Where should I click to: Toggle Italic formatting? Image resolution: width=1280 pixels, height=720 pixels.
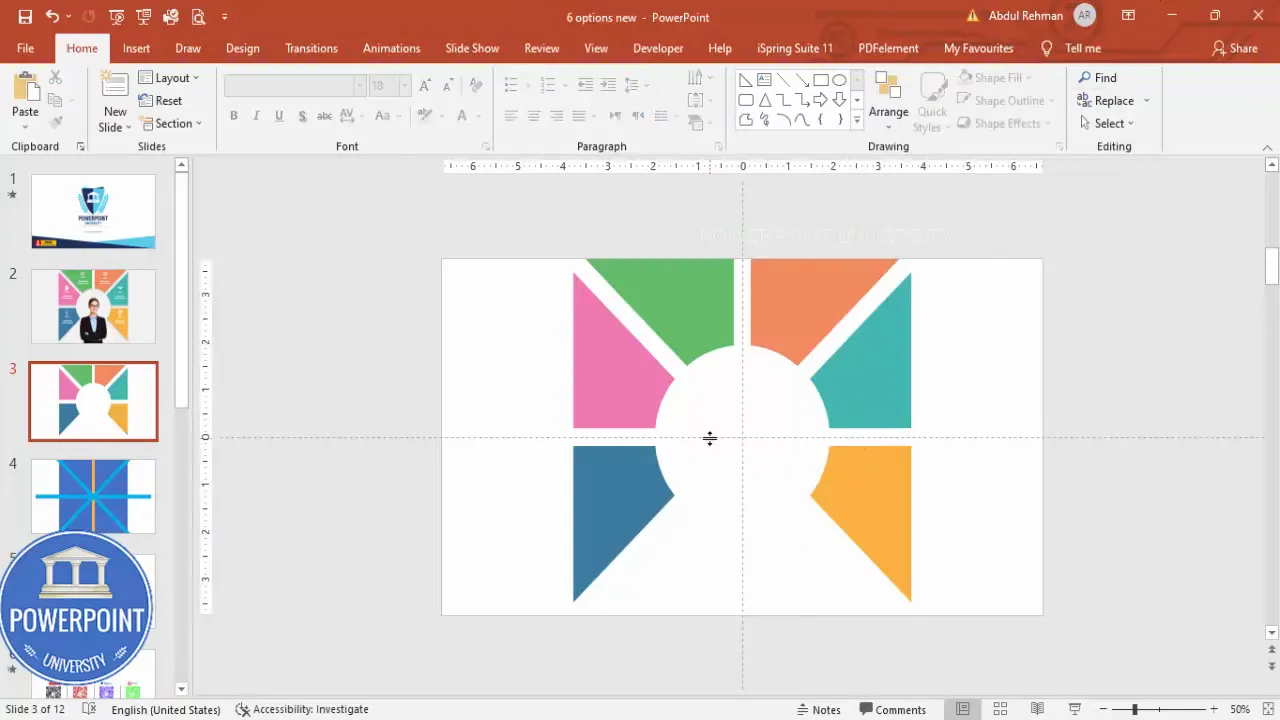coord(256,116)
